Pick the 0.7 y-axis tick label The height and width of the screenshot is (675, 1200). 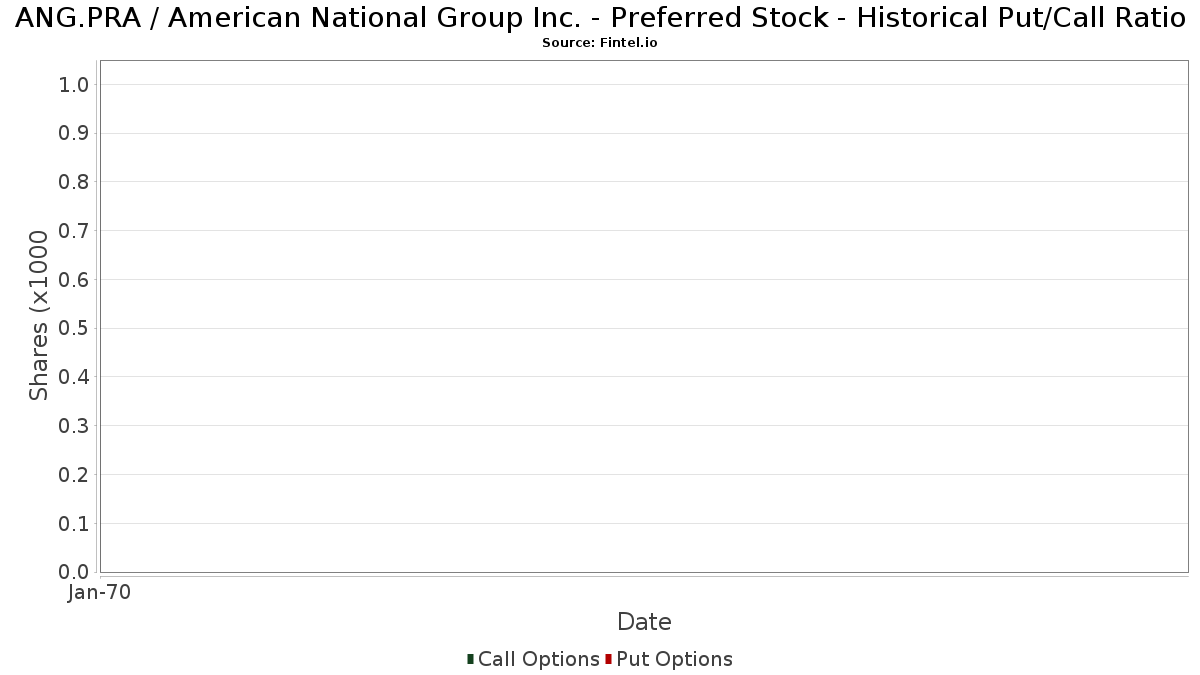coord(74,231)
